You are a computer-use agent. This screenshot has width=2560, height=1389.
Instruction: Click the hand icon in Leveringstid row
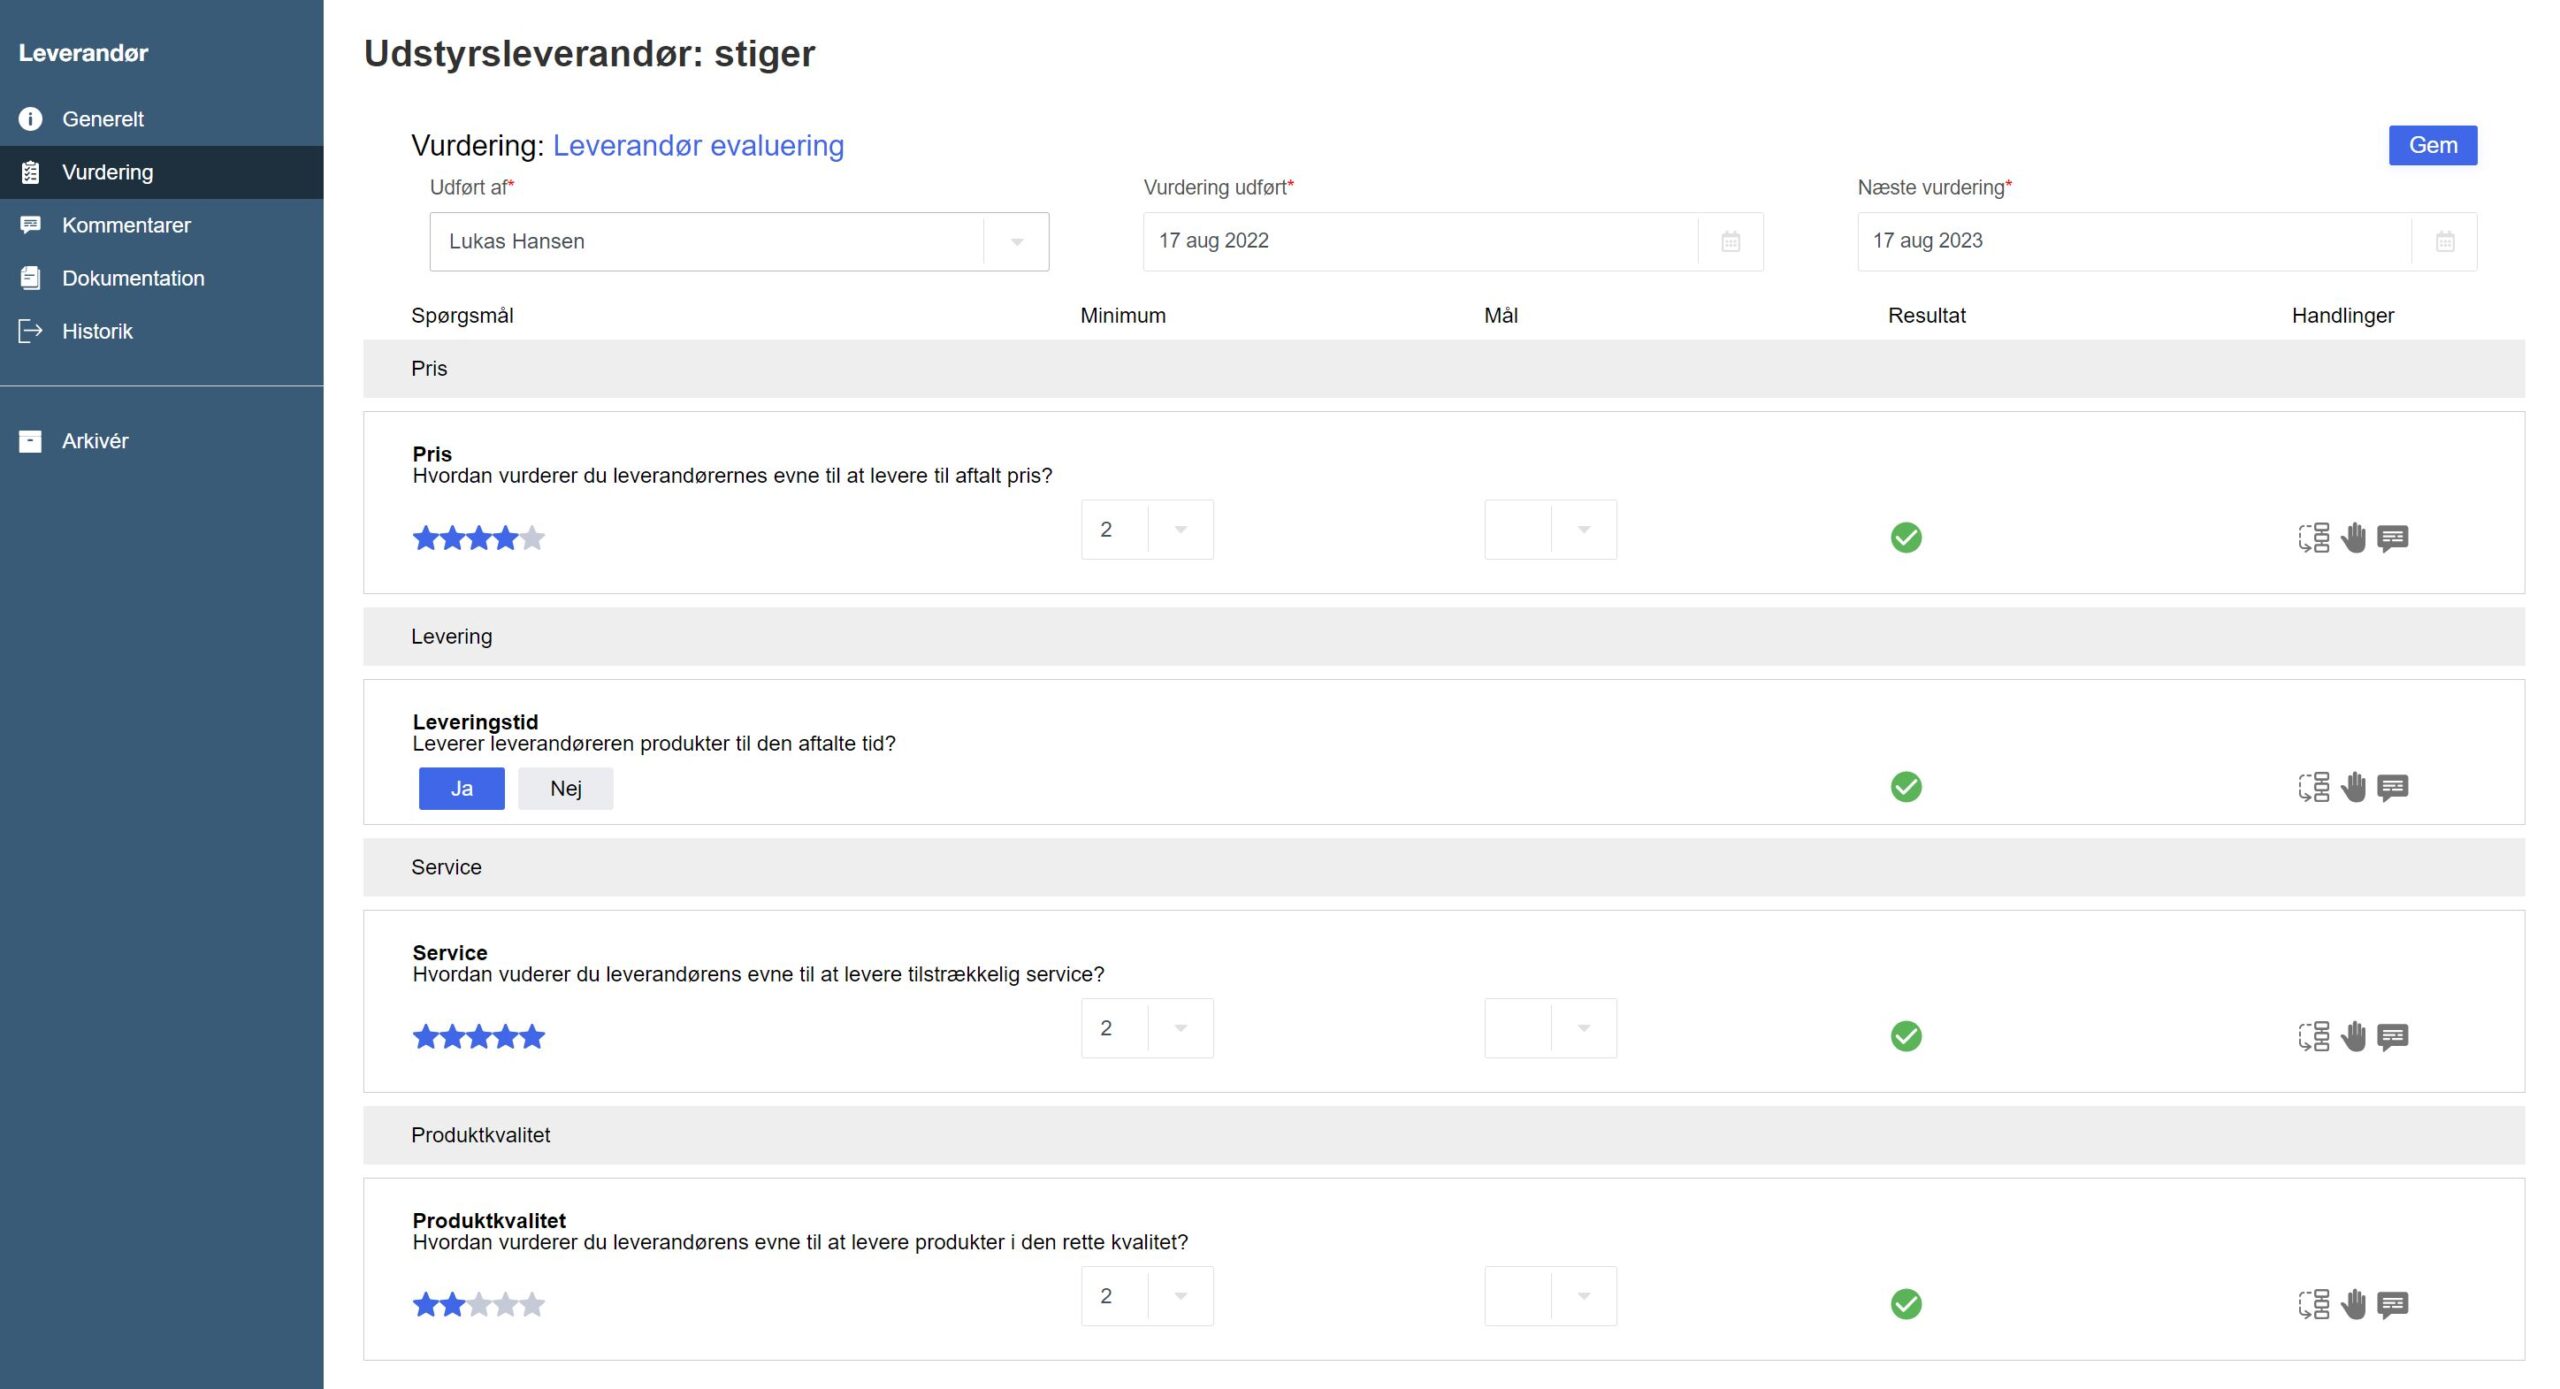2353,787
